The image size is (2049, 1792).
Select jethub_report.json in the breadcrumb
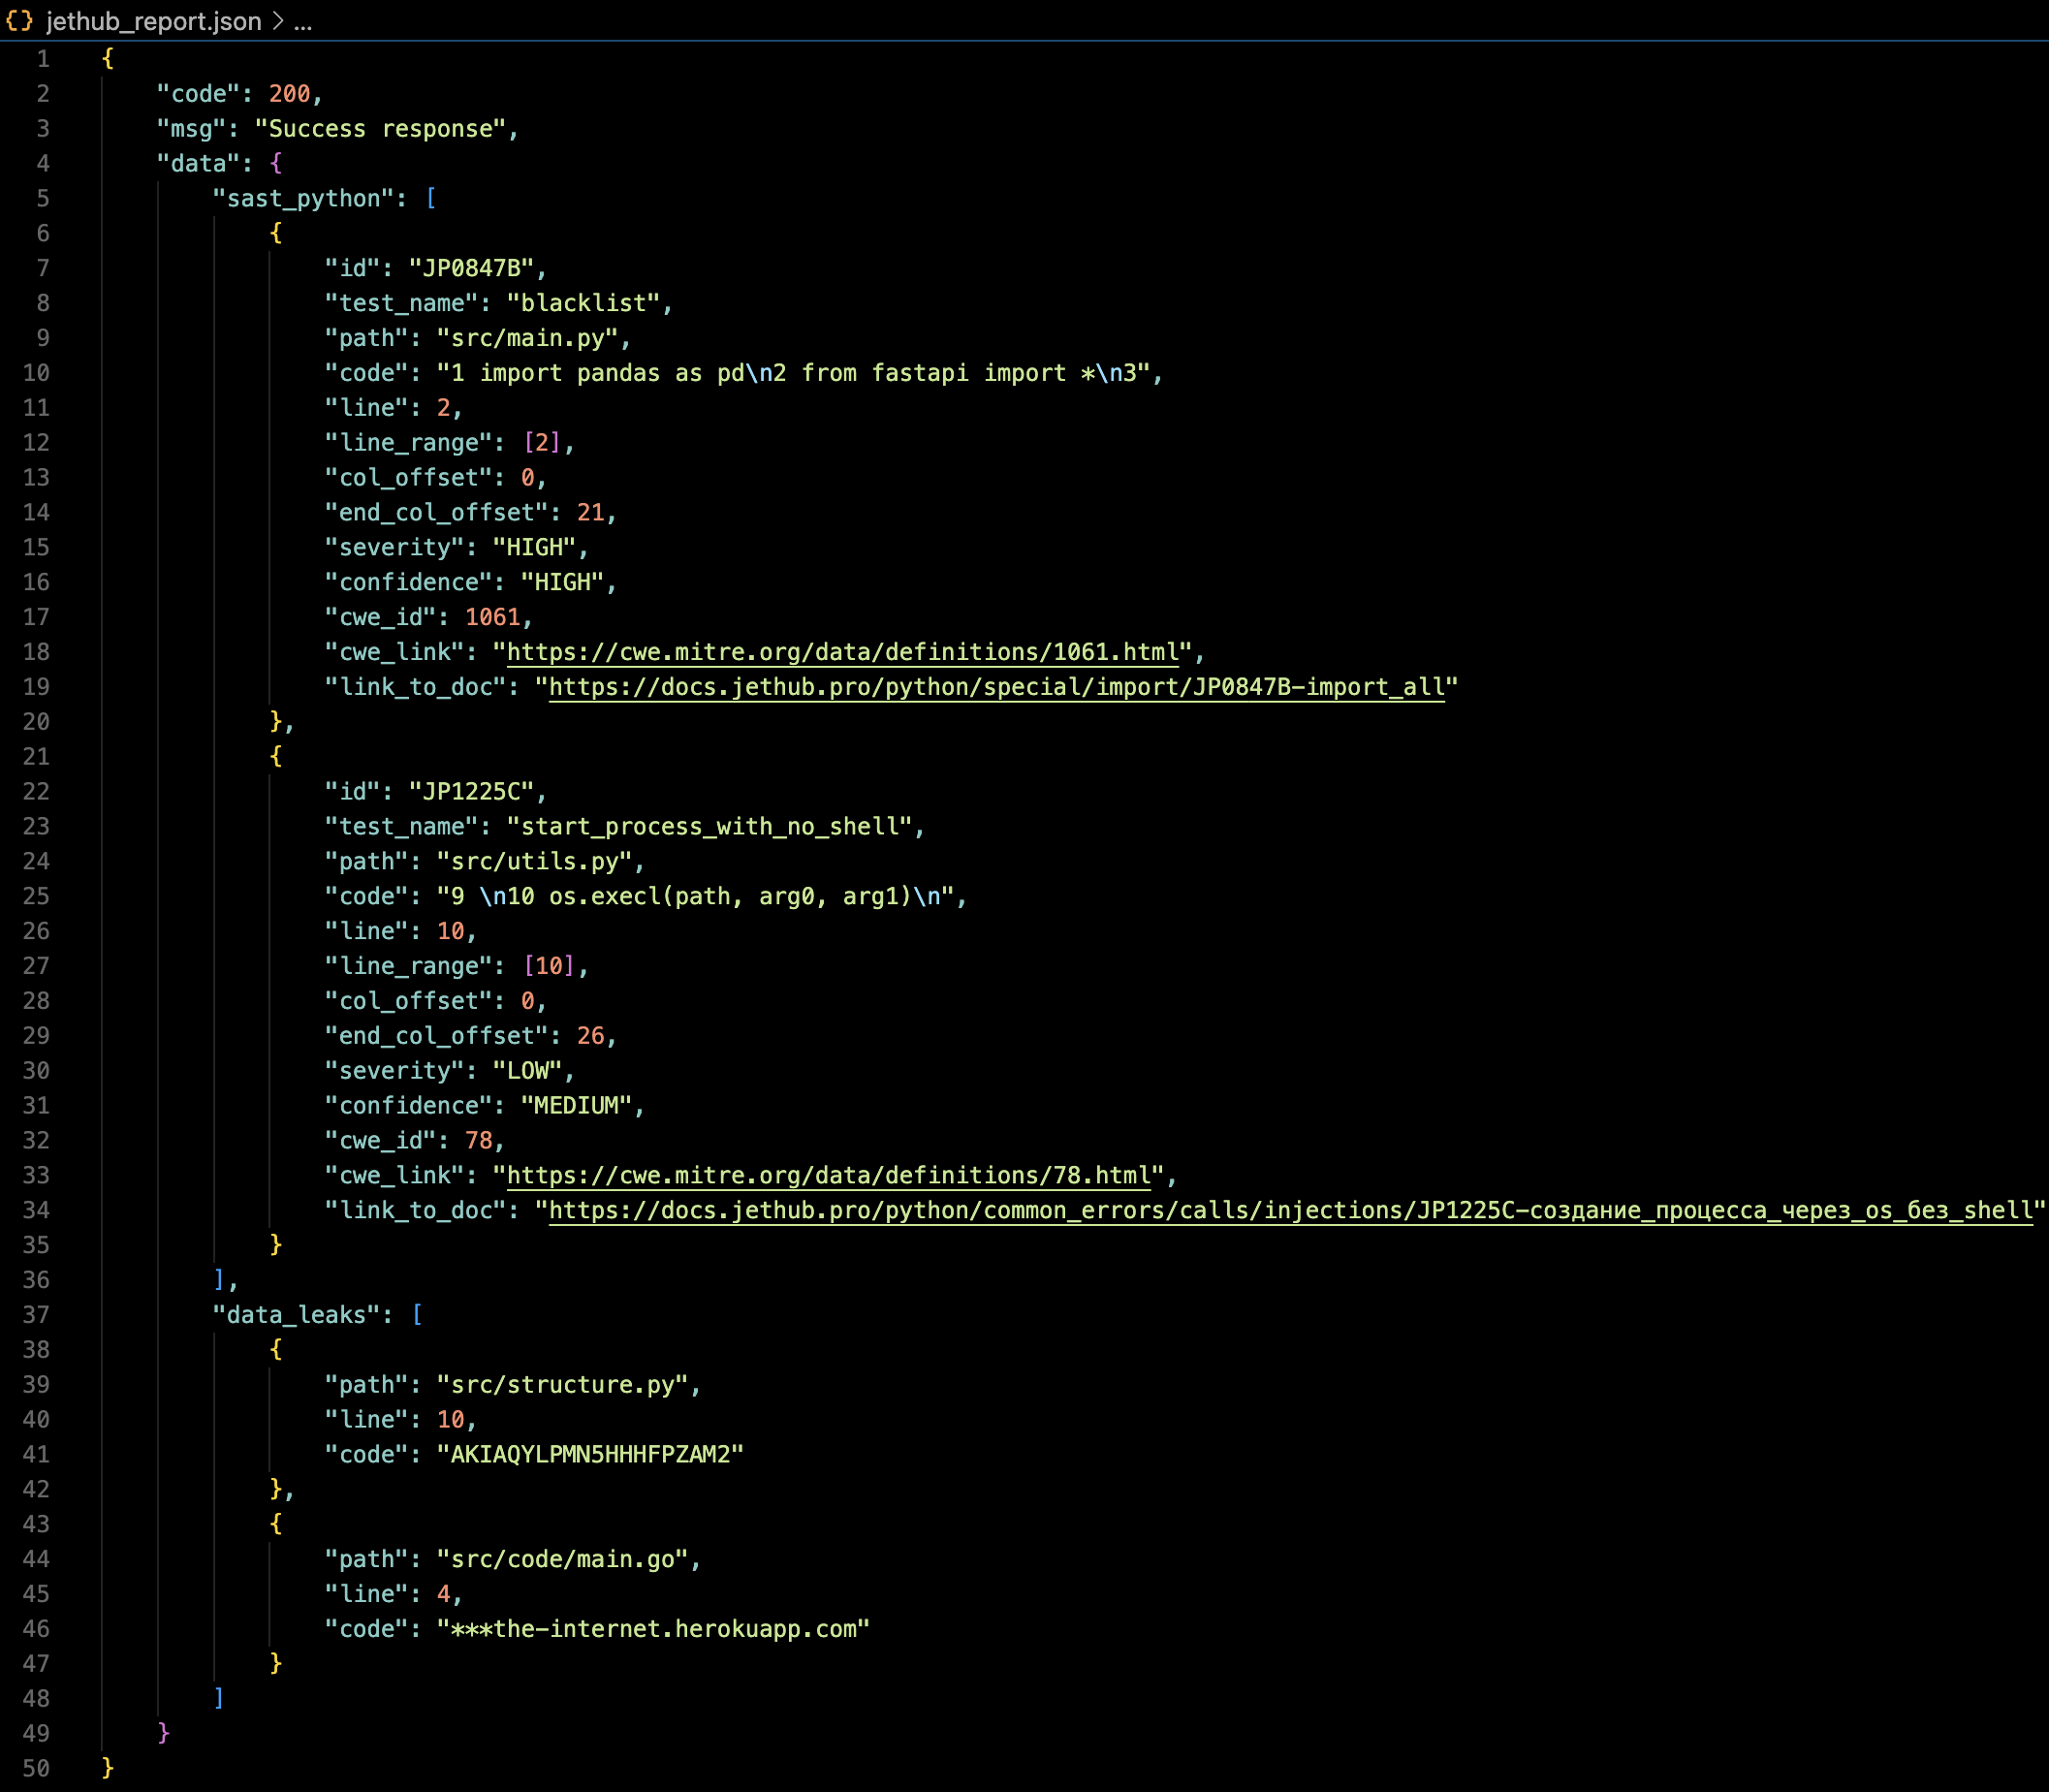154,21
